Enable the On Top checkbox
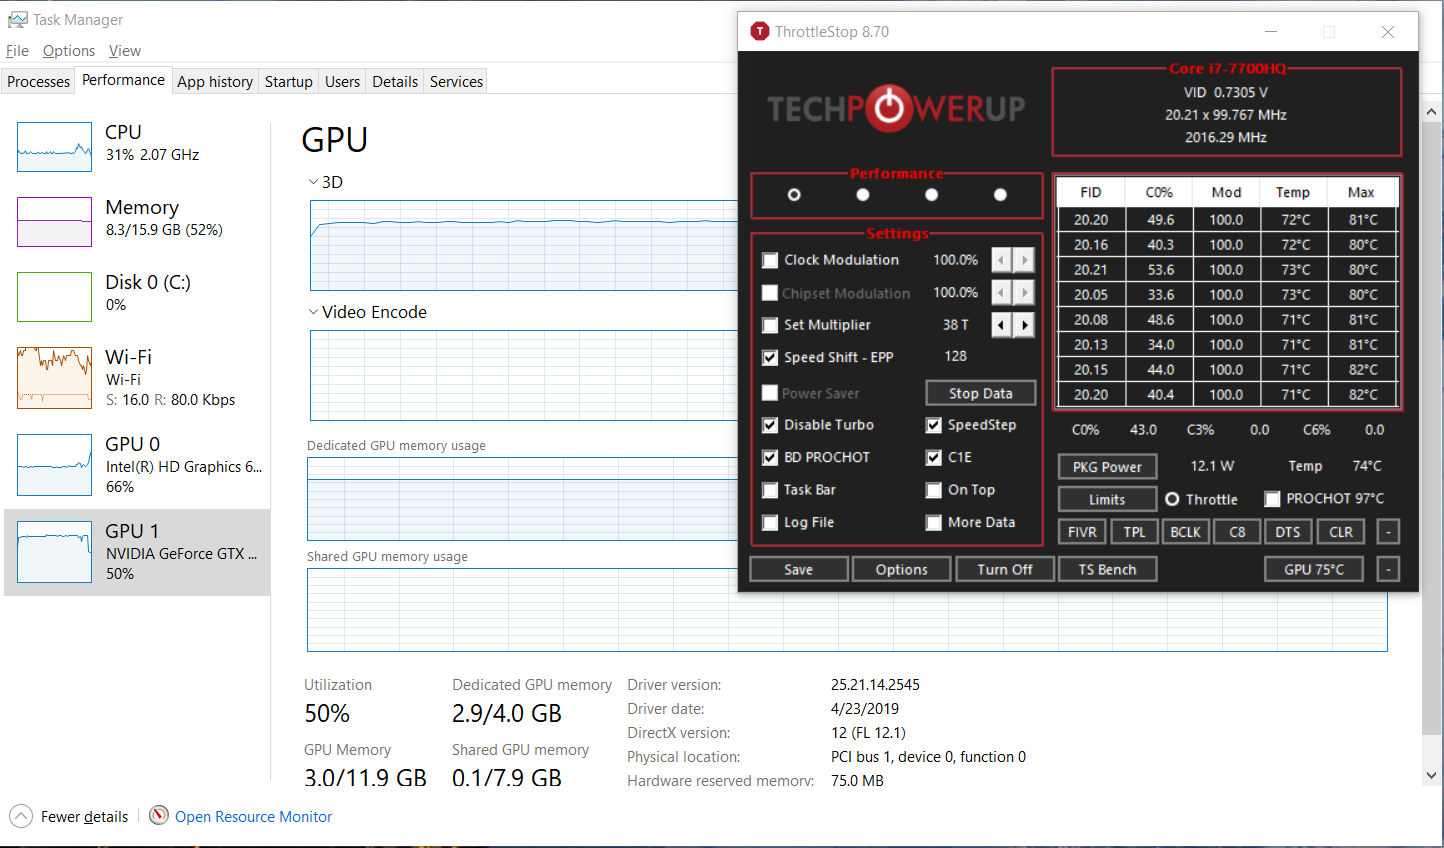The image size is (1444, 848). pos(934,490)
